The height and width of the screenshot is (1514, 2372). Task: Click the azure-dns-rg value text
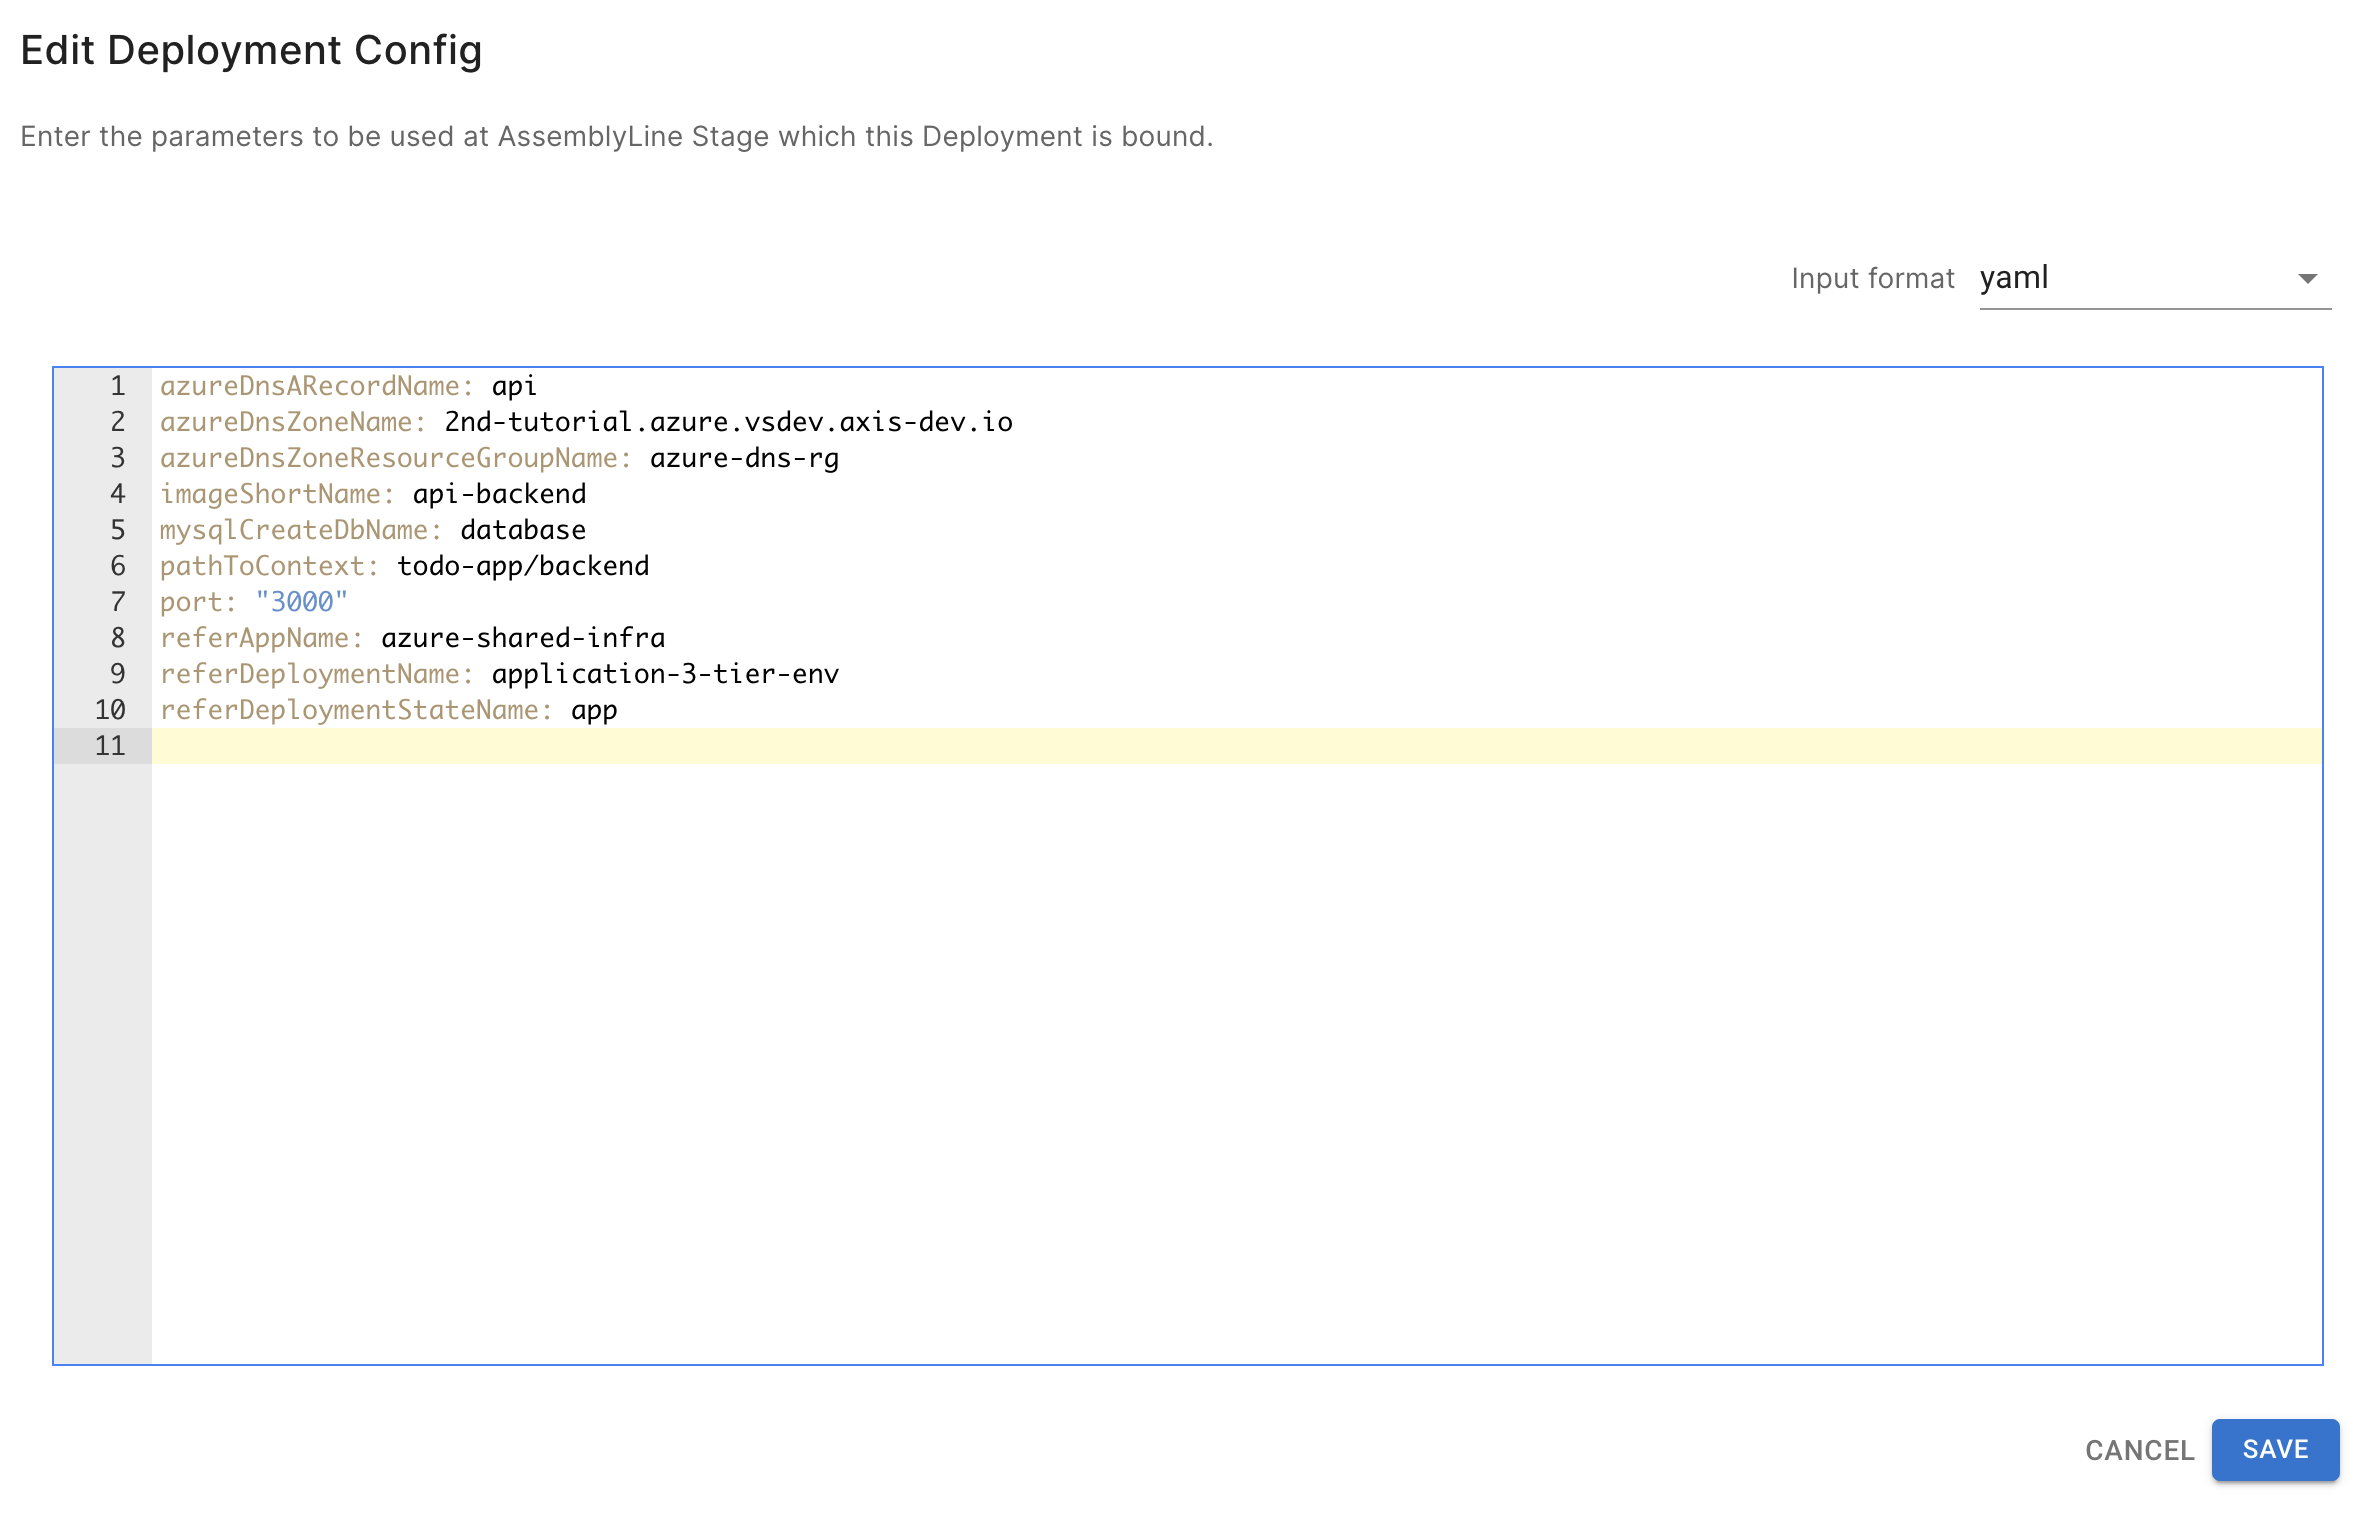click(x=744, y=458)
